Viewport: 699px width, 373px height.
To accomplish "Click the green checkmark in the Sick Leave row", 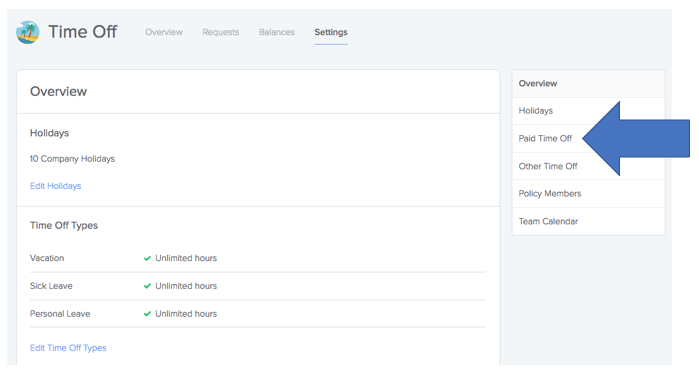I will pos(147,286).
